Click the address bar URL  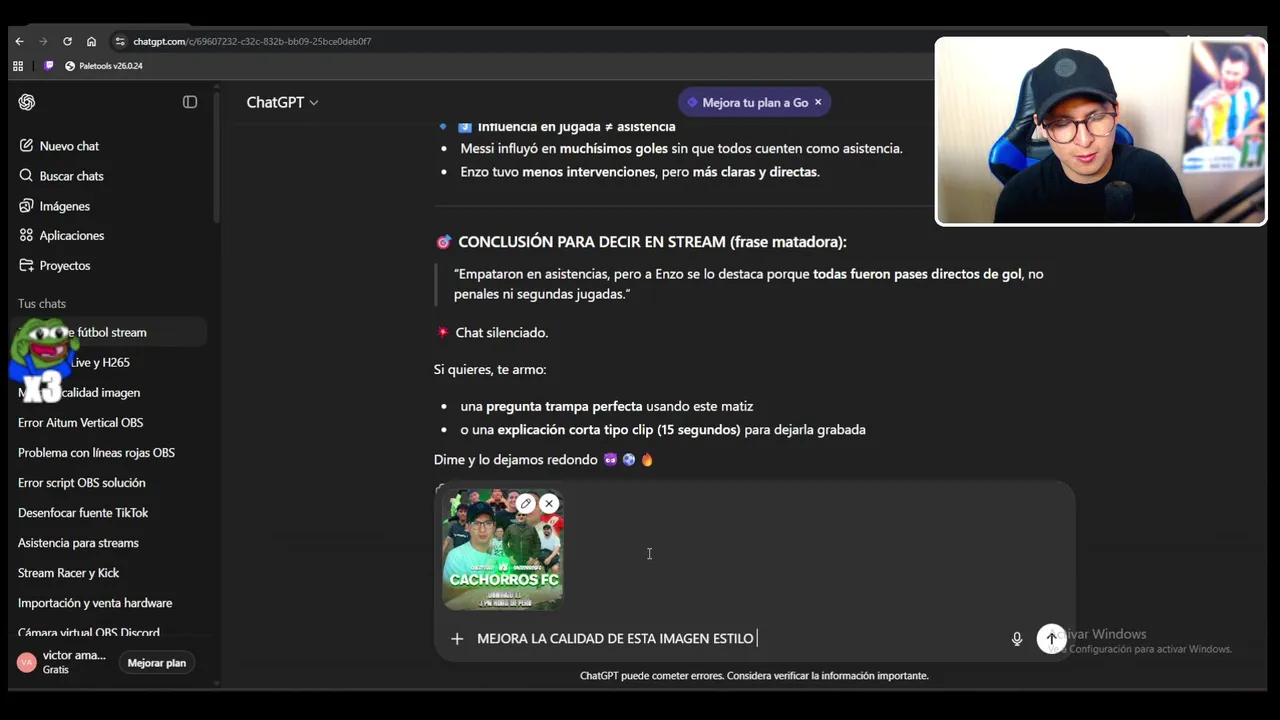252,41
